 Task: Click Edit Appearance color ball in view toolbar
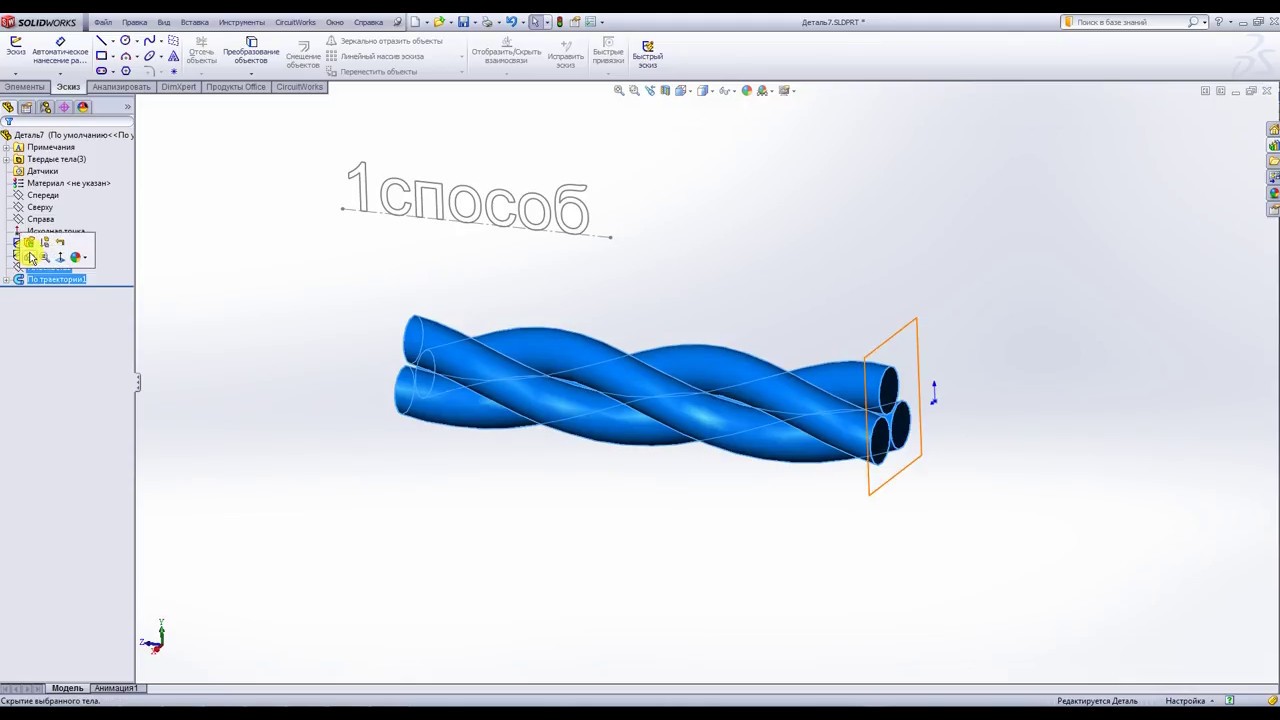746,90
